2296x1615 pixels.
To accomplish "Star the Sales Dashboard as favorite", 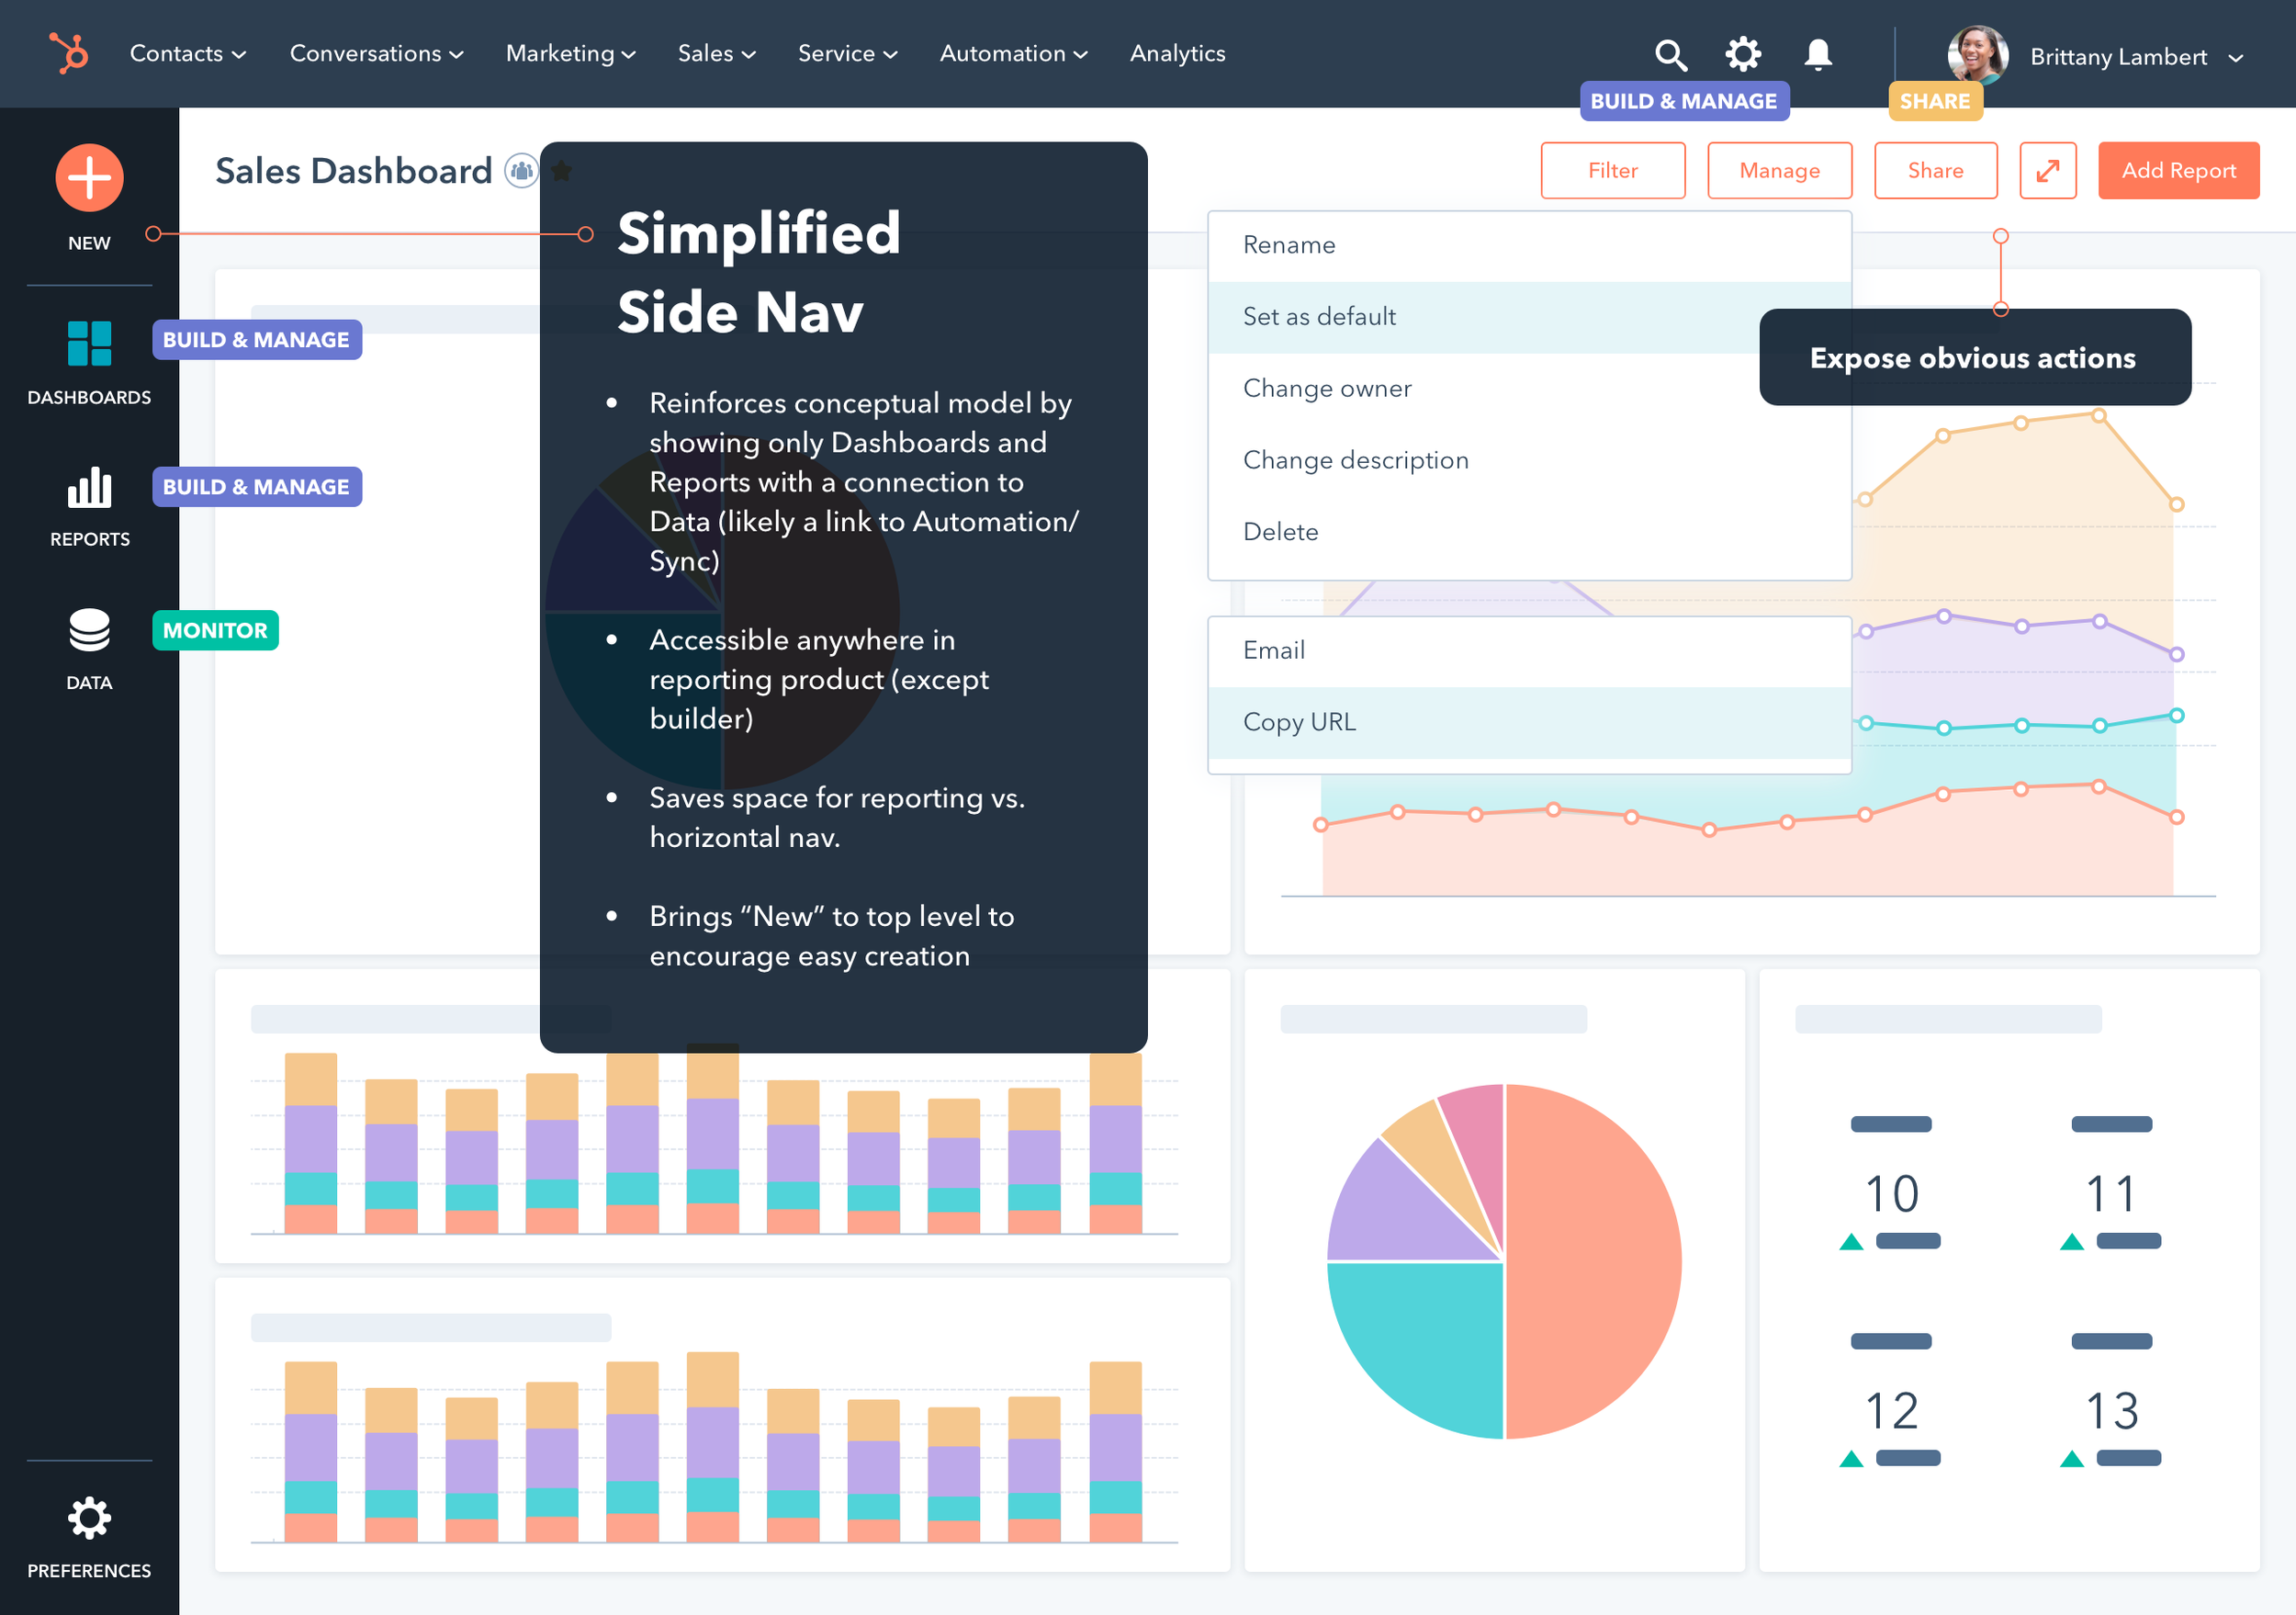I will tap(562, 170).
